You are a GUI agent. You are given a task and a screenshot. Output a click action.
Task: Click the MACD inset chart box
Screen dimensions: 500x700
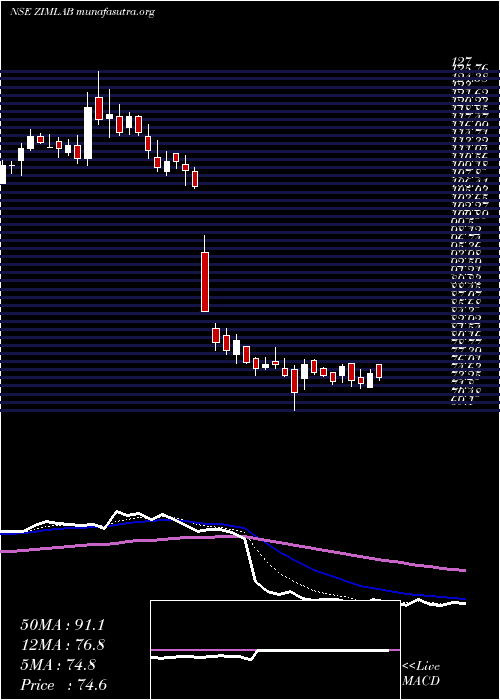(275, 650)
